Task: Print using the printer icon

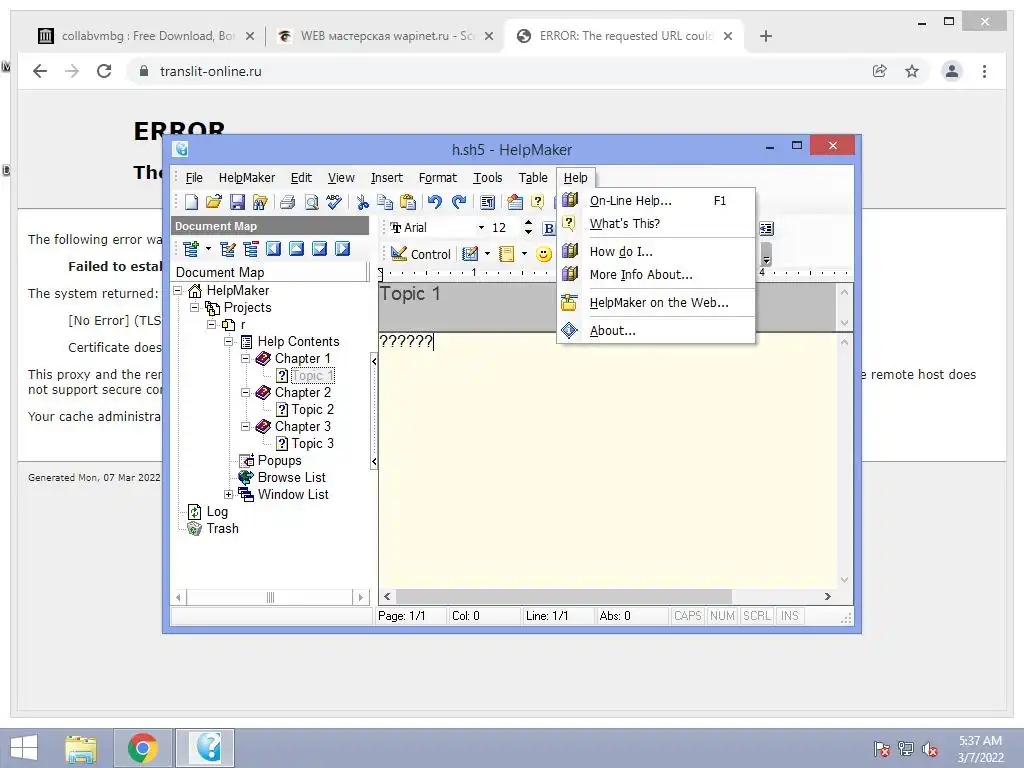Action: [x=287, y=202]
